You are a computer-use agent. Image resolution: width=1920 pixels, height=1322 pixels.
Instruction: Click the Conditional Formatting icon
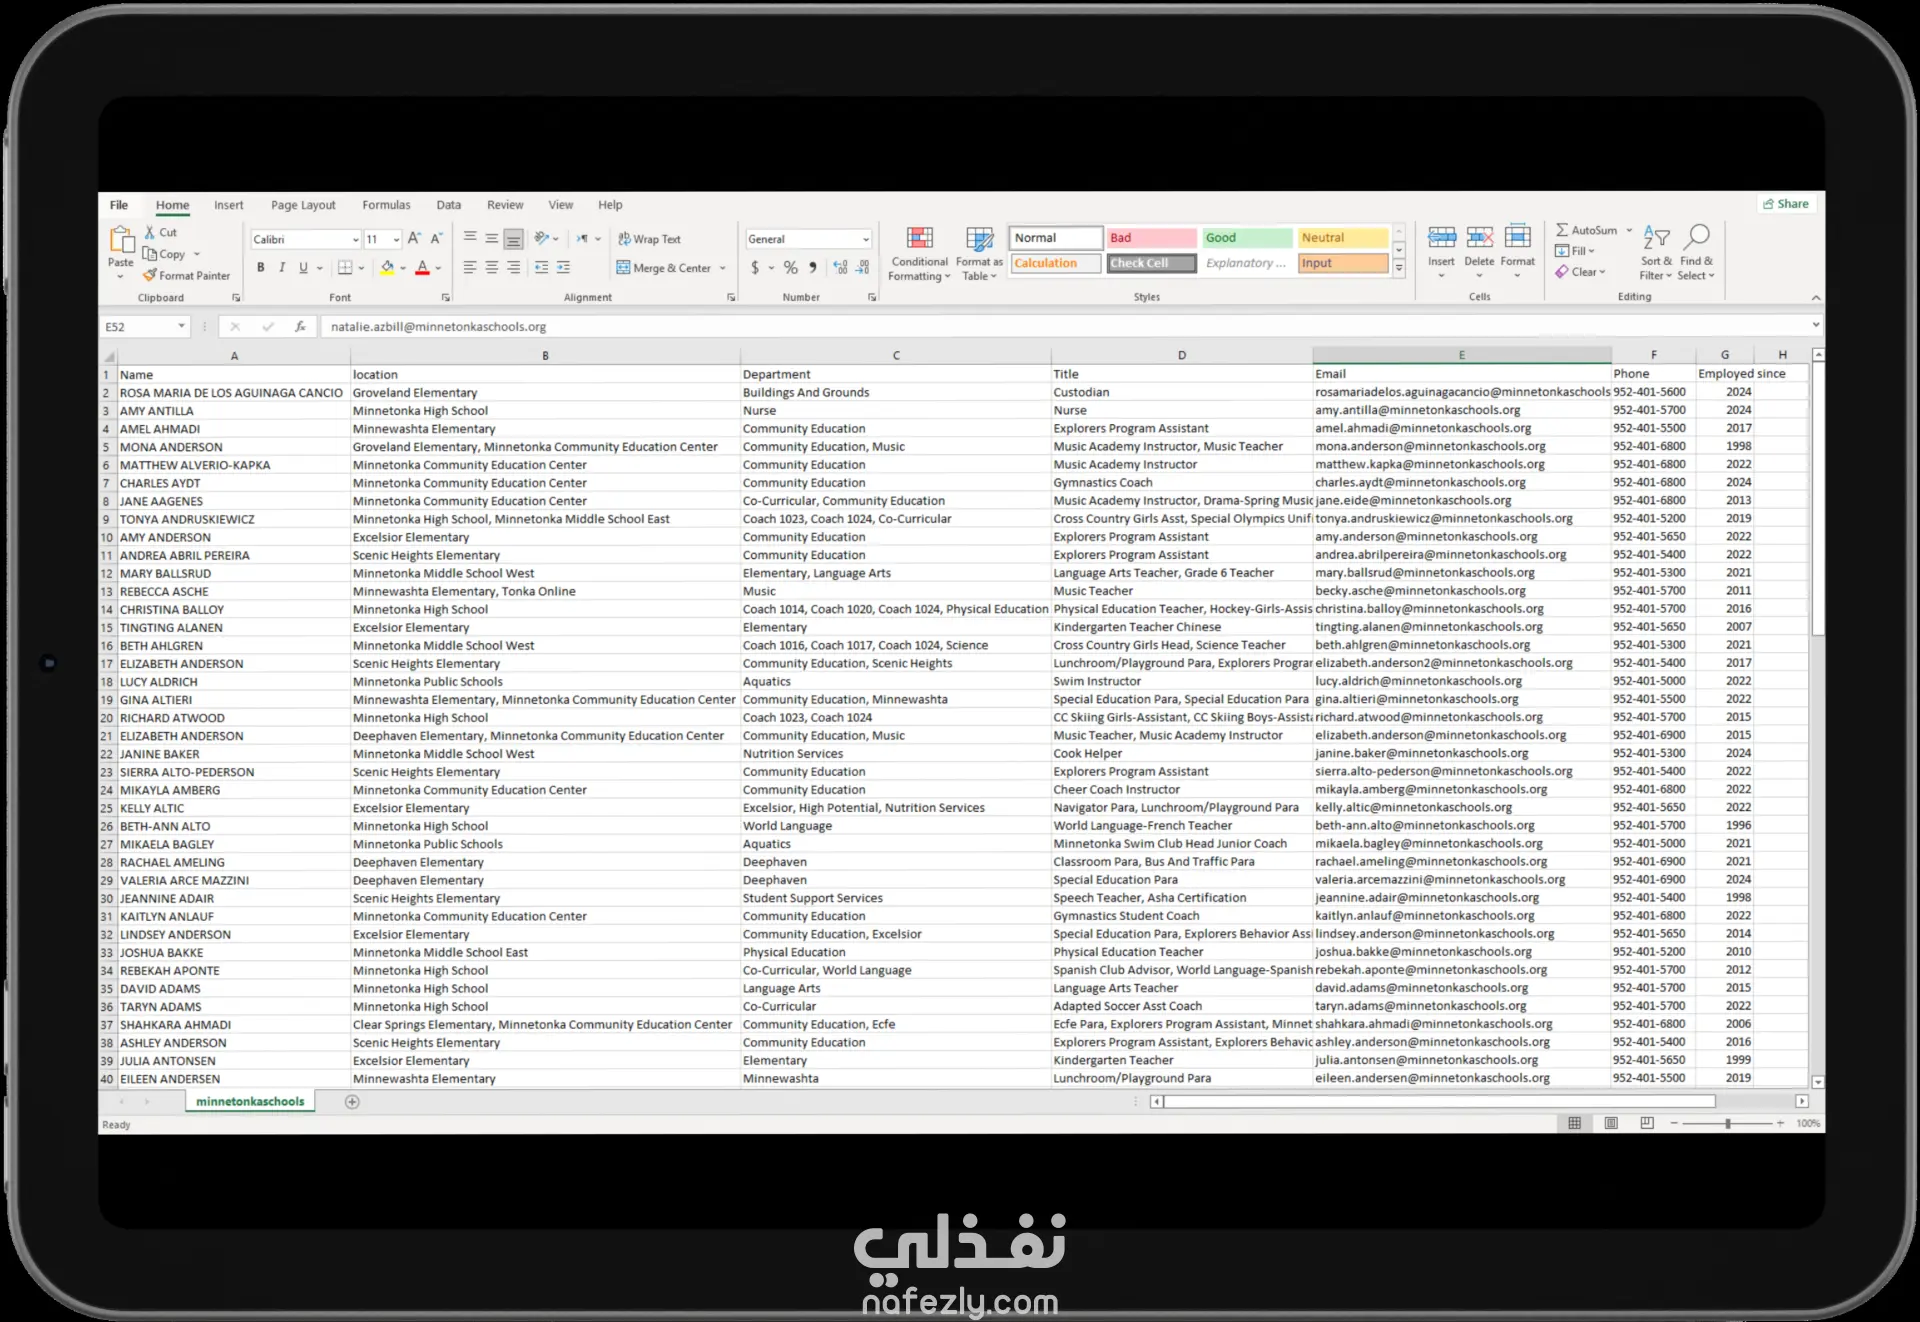919,239
